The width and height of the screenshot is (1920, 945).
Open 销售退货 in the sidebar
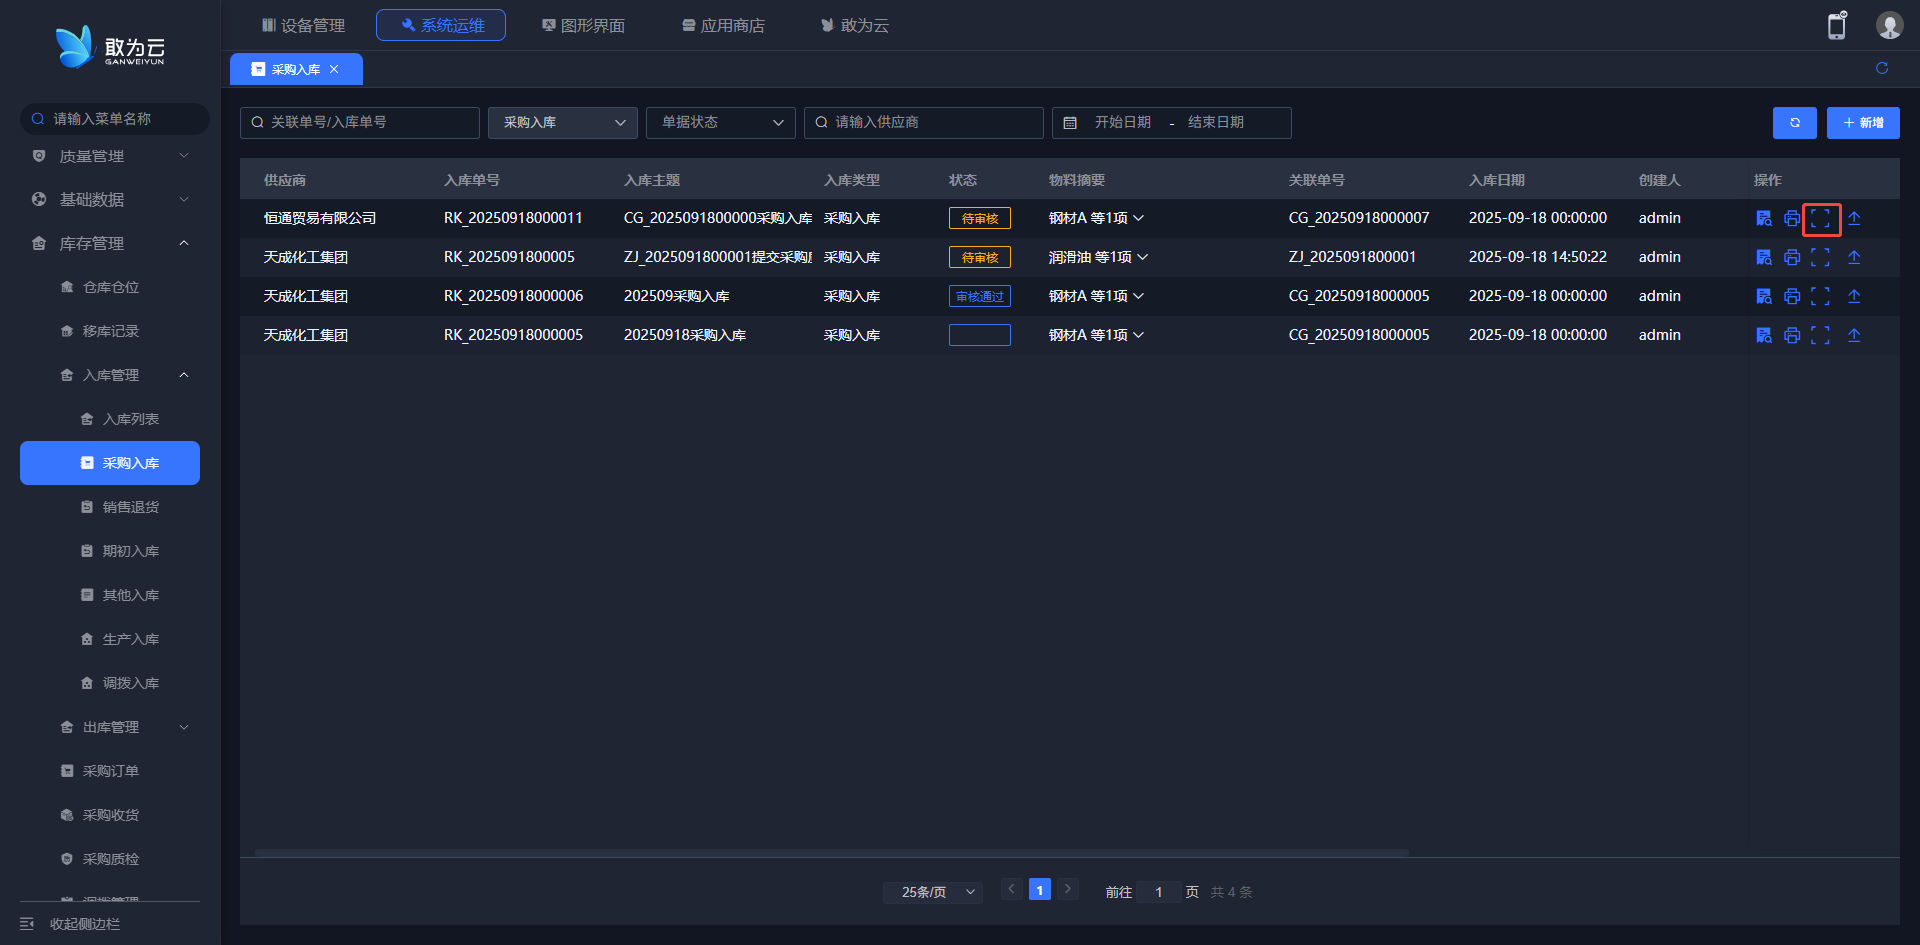130,507
